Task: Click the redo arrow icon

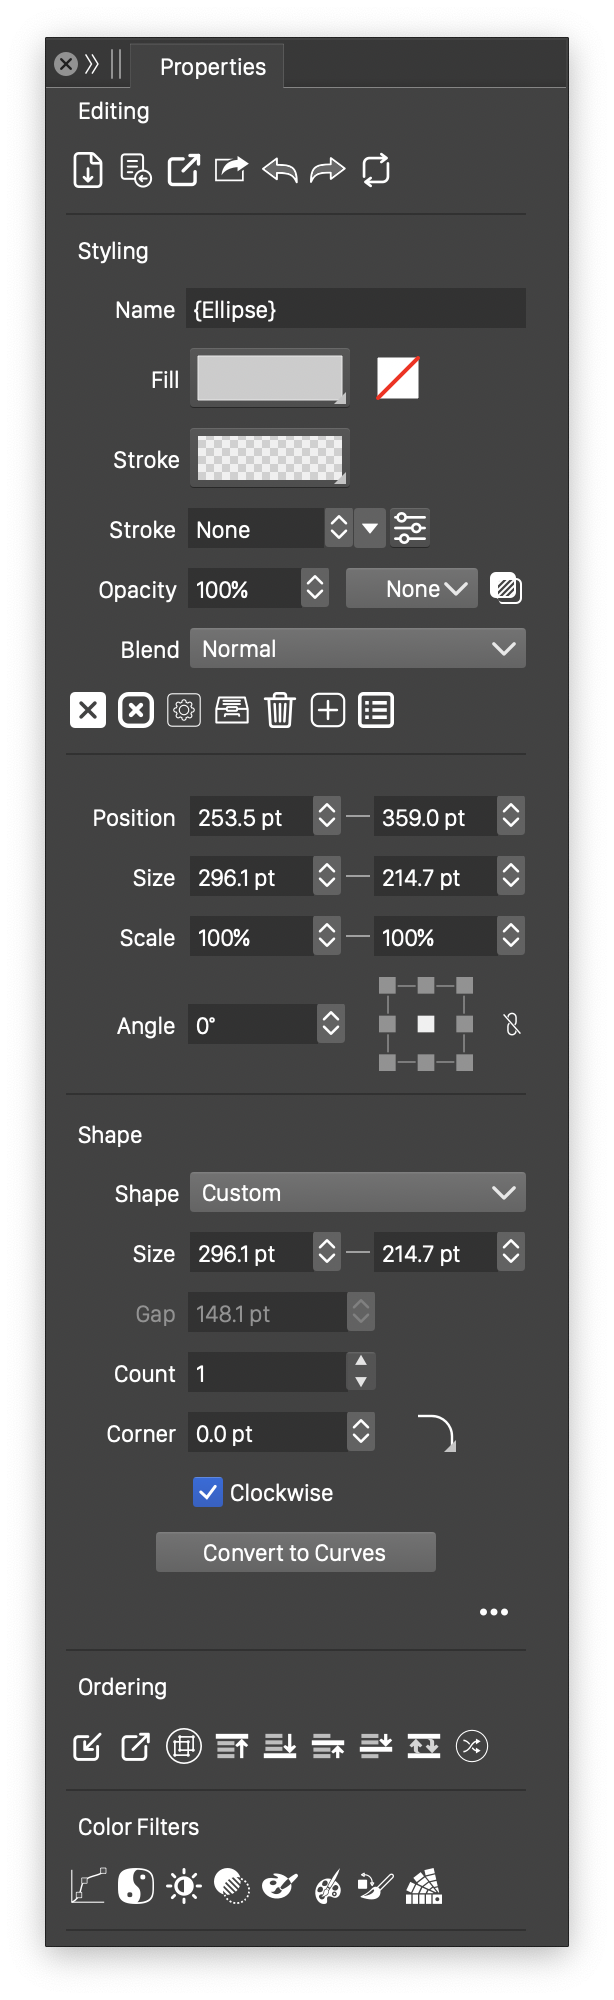Action: click(327, 170)
